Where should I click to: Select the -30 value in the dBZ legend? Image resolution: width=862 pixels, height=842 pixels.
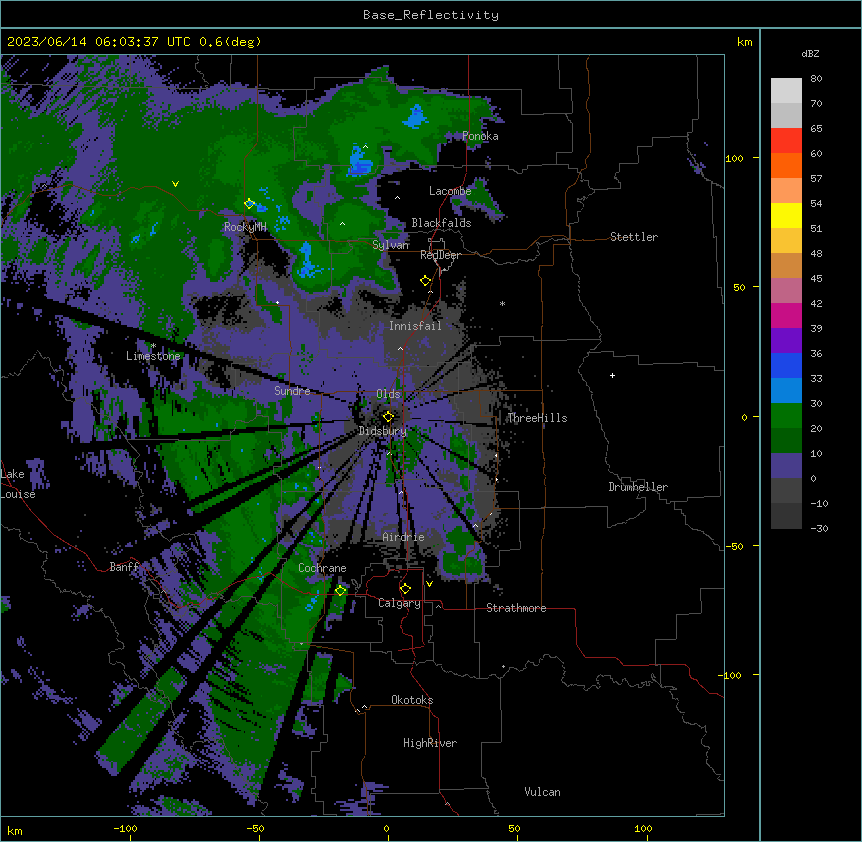tap(819, 528)
